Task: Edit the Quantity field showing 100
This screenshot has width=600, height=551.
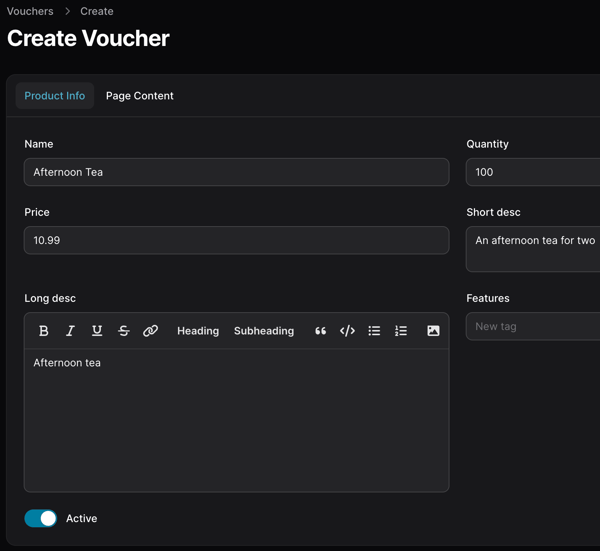Action: 533,172
